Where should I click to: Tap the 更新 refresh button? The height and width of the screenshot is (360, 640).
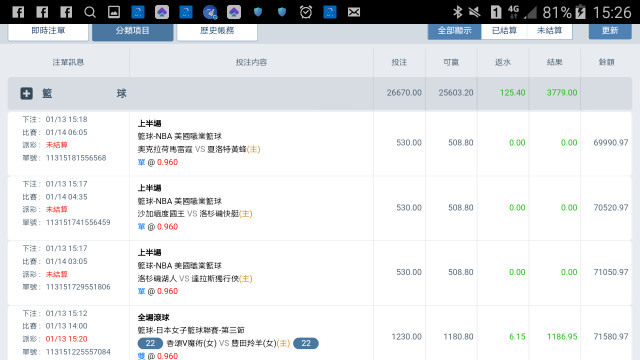[x=610, y=31]
